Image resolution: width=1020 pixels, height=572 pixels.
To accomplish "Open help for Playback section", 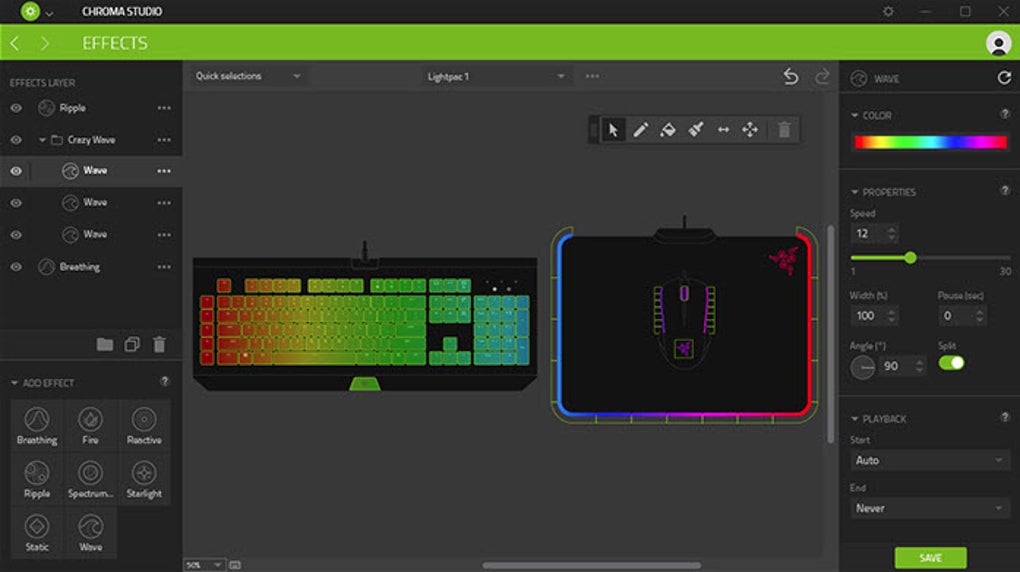I will 1005,417.
